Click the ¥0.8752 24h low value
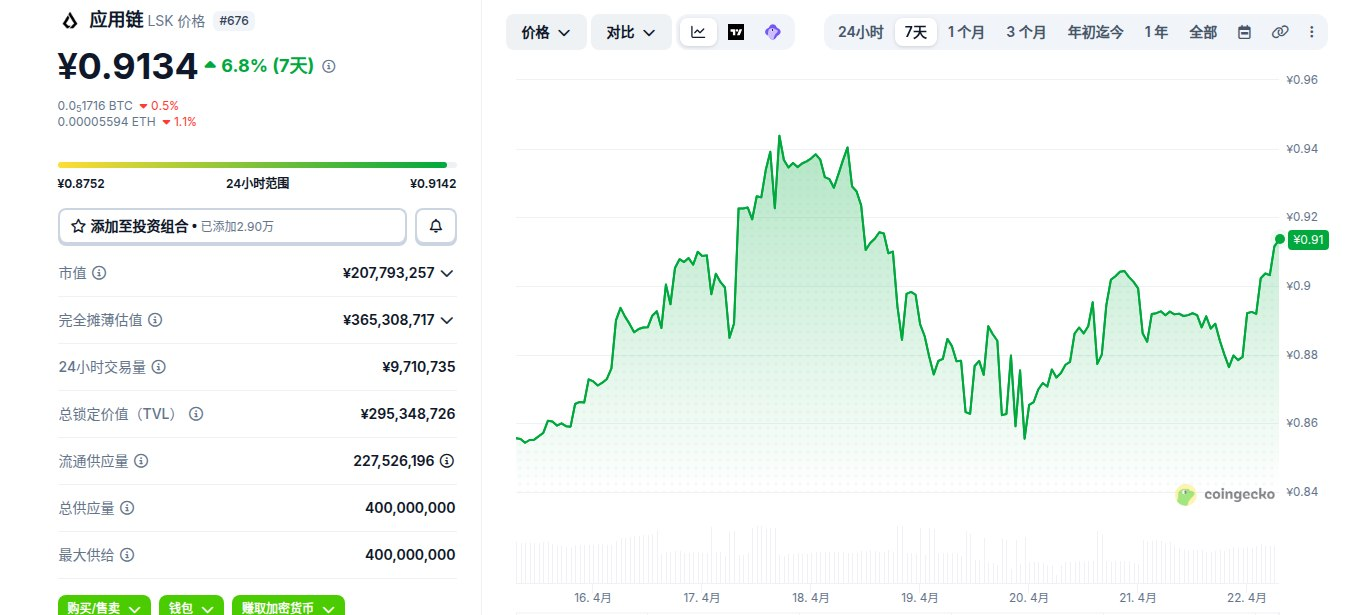This screenshot has height=615, width=1360. [81, 184]
